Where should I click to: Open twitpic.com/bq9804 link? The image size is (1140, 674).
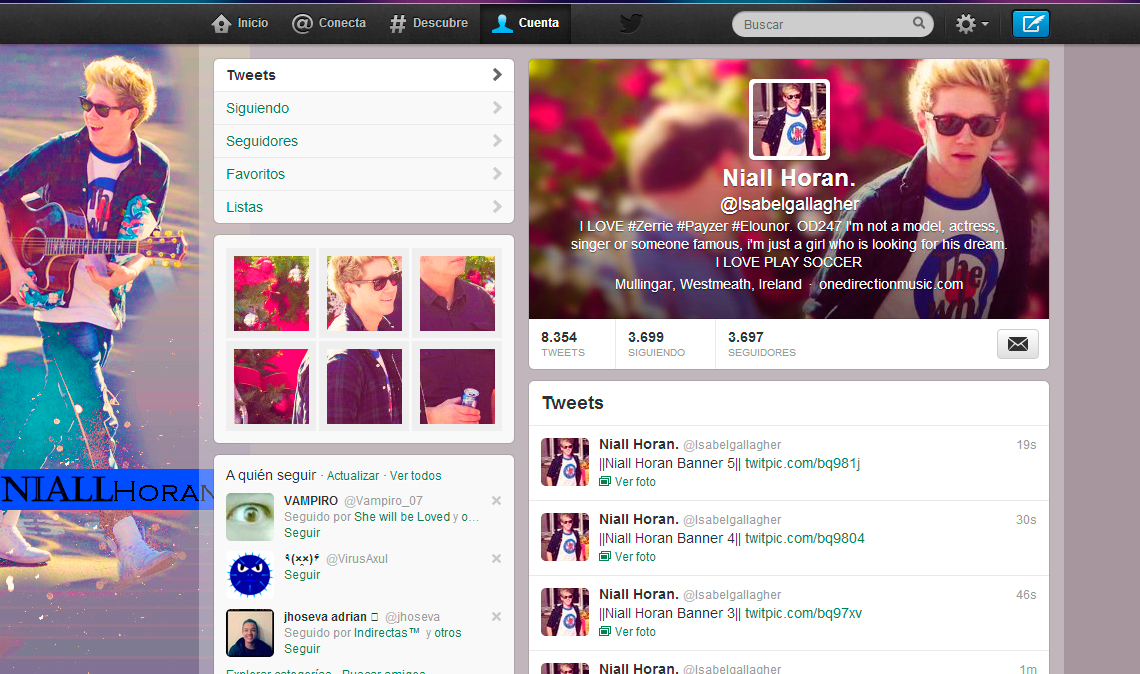click(x=805, y=538)
